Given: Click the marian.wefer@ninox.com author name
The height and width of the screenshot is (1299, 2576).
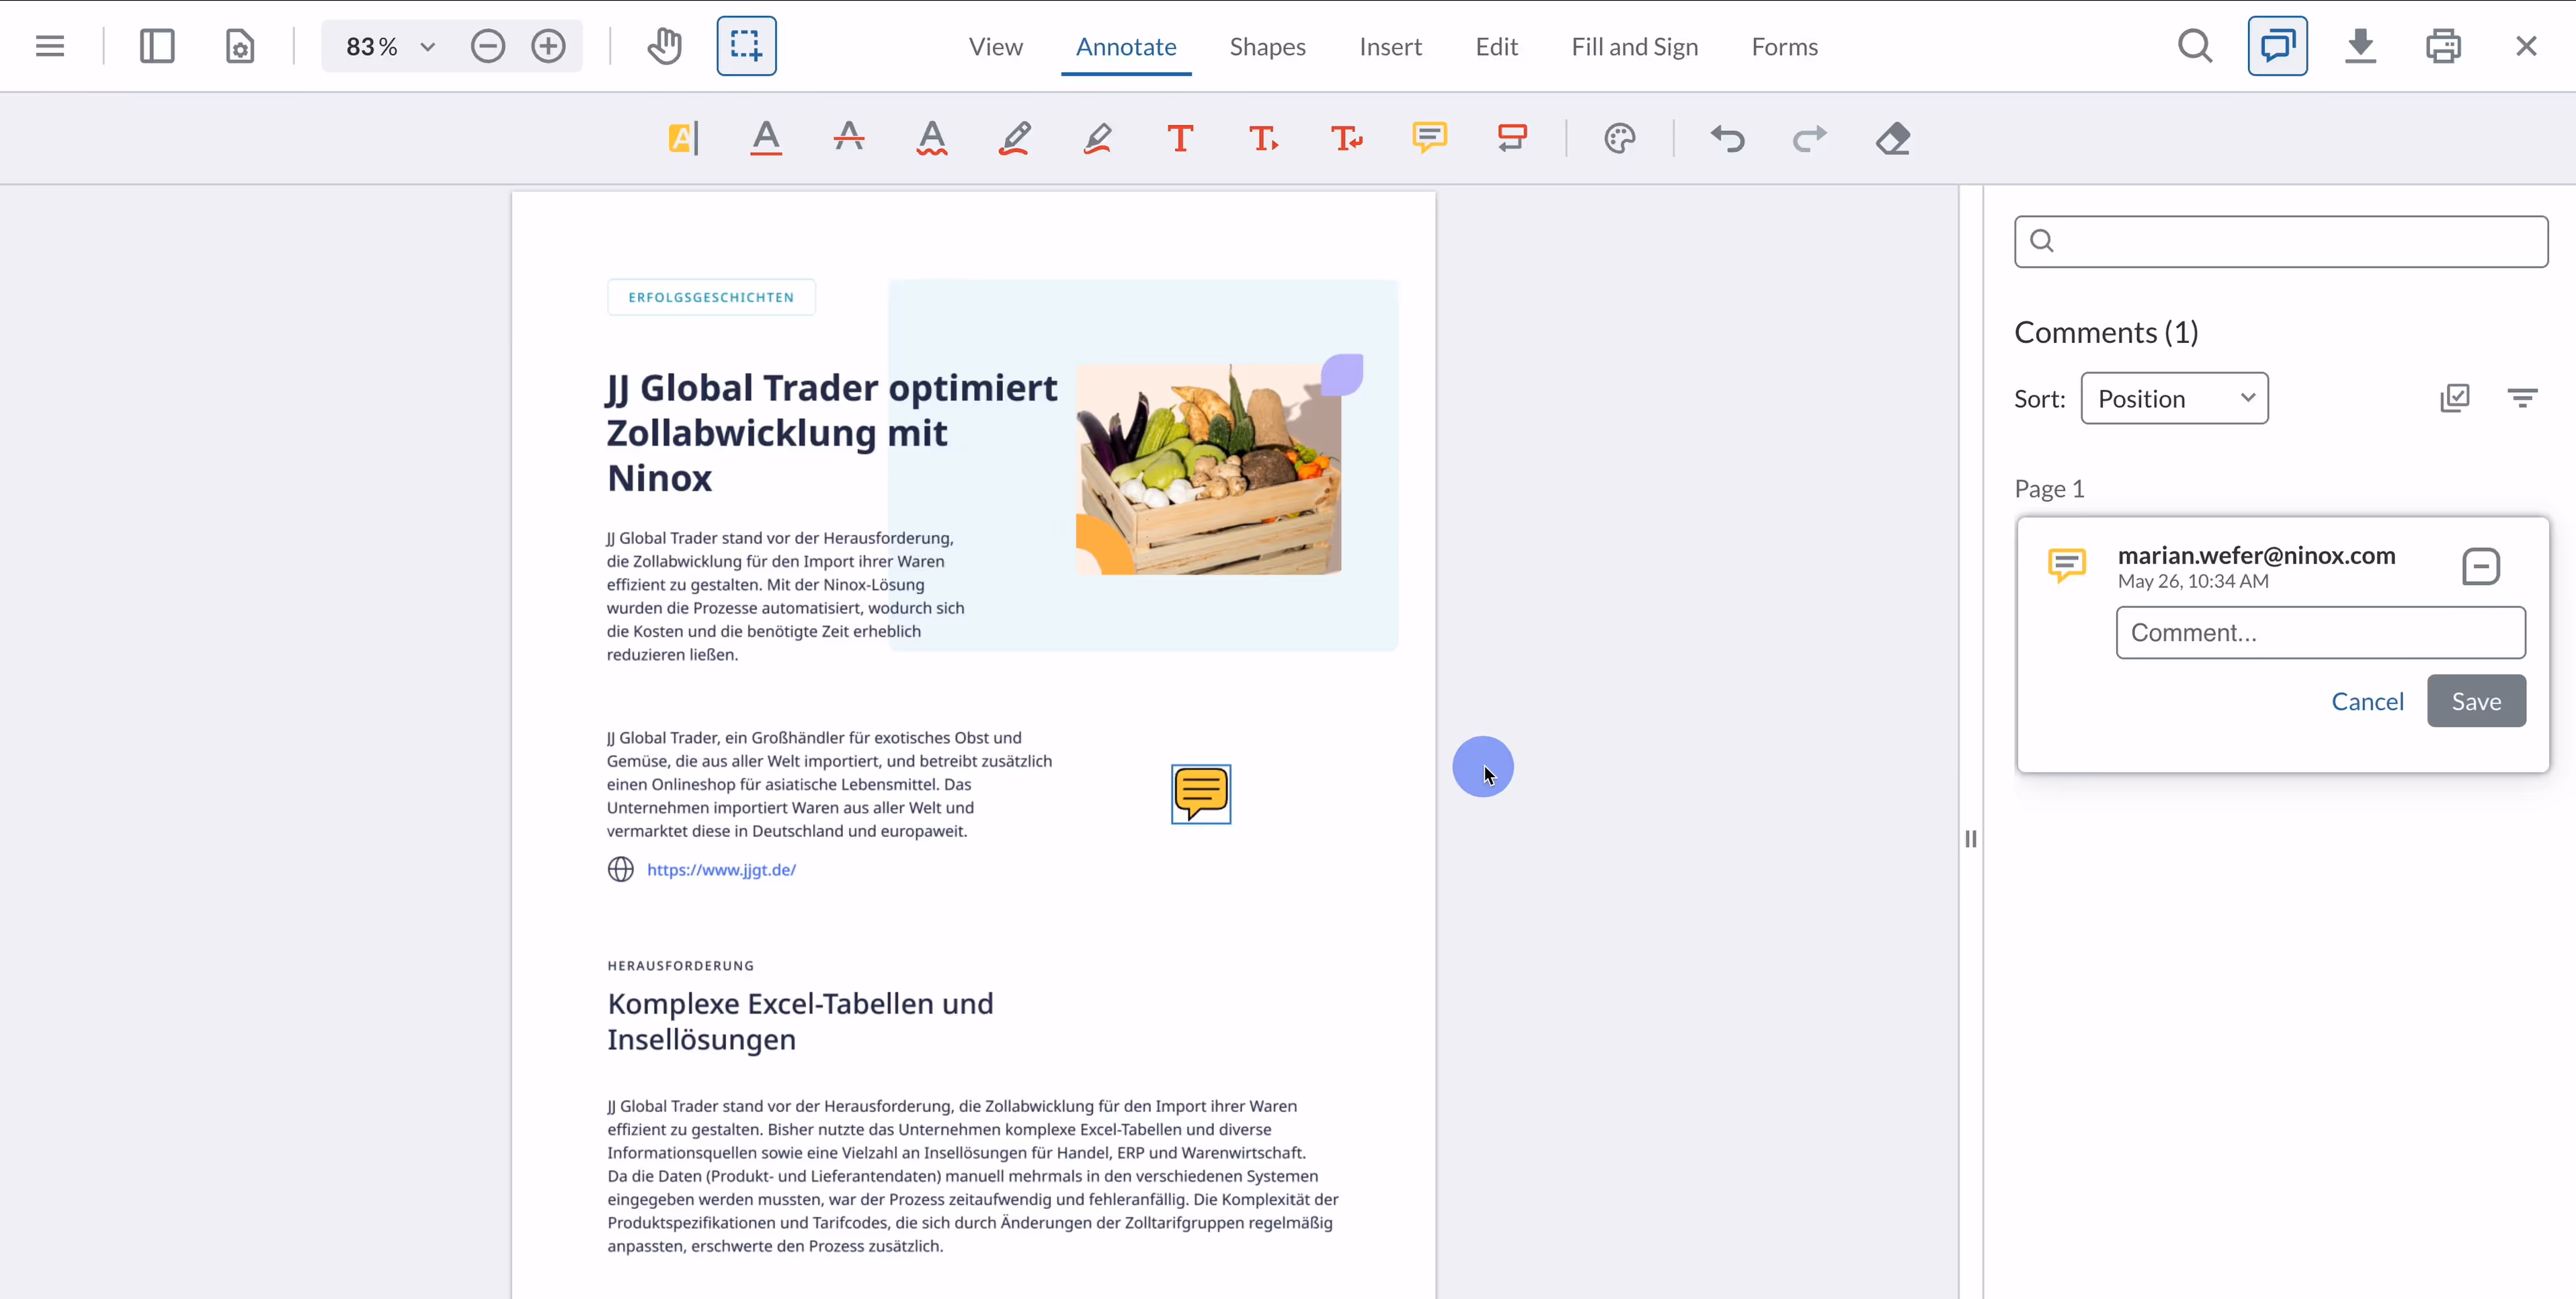Looking at the screenshot, I should [x=2256, y=555].
